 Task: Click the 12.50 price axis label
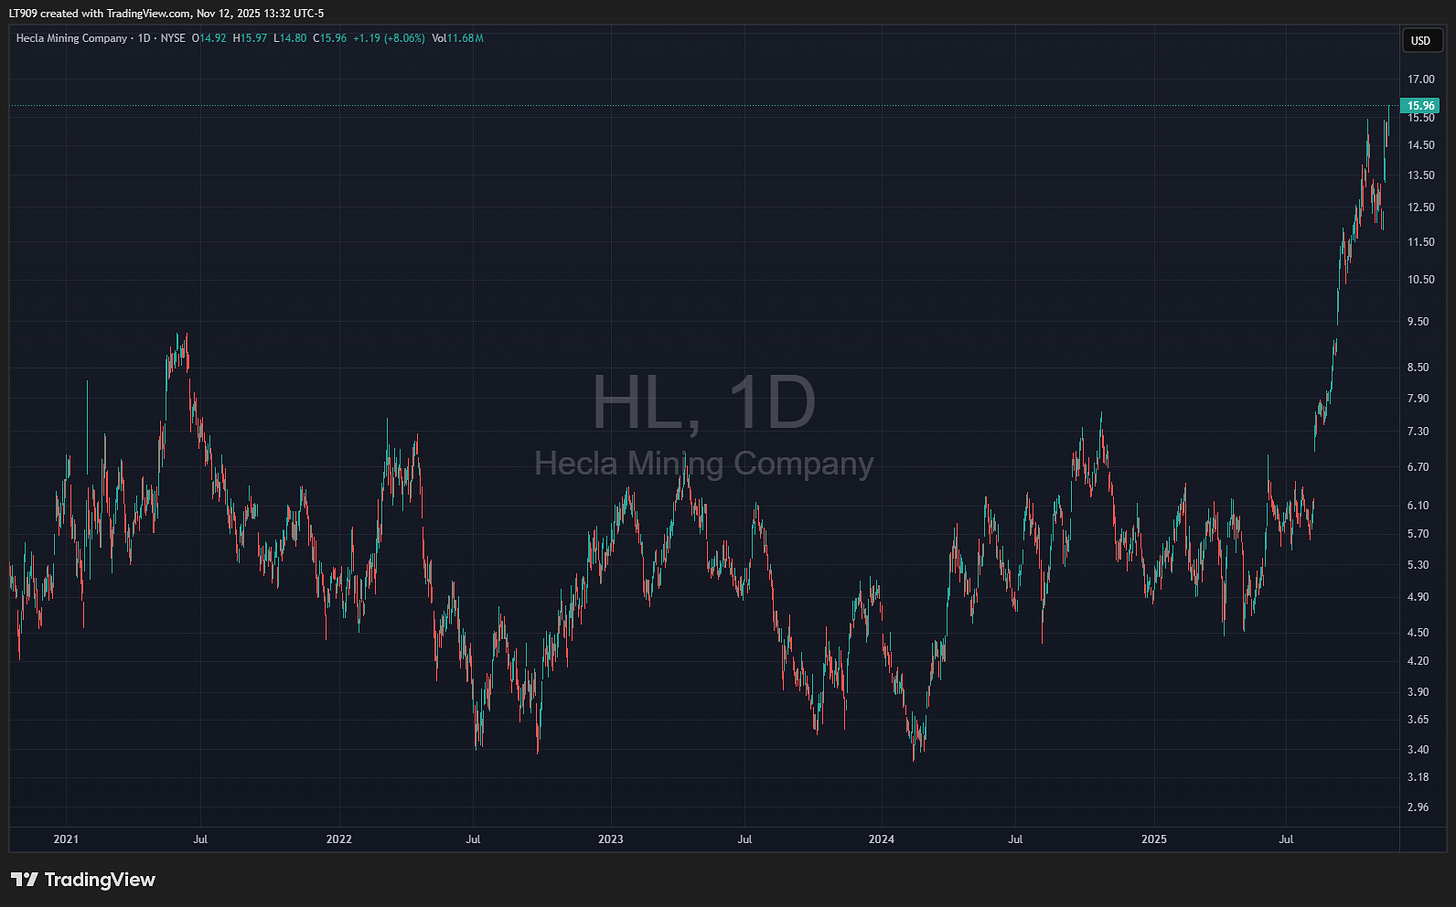[x=1420, y=207]
